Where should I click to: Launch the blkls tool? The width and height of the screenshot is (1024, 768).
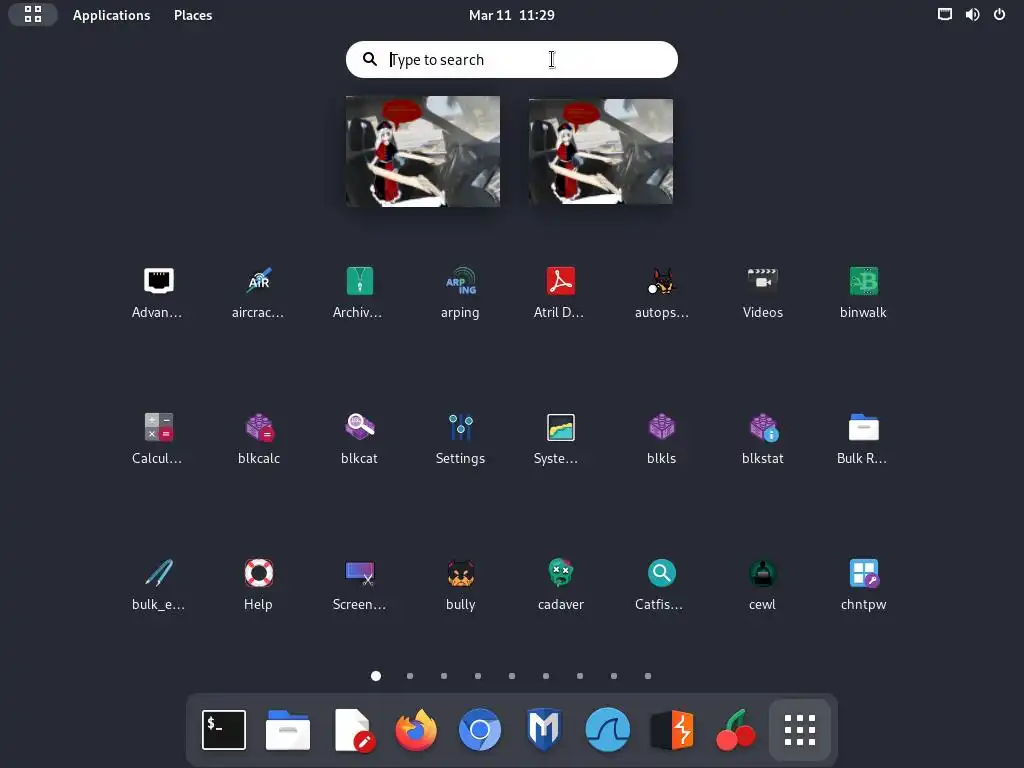pyautogui.click(x=662, y=428)
